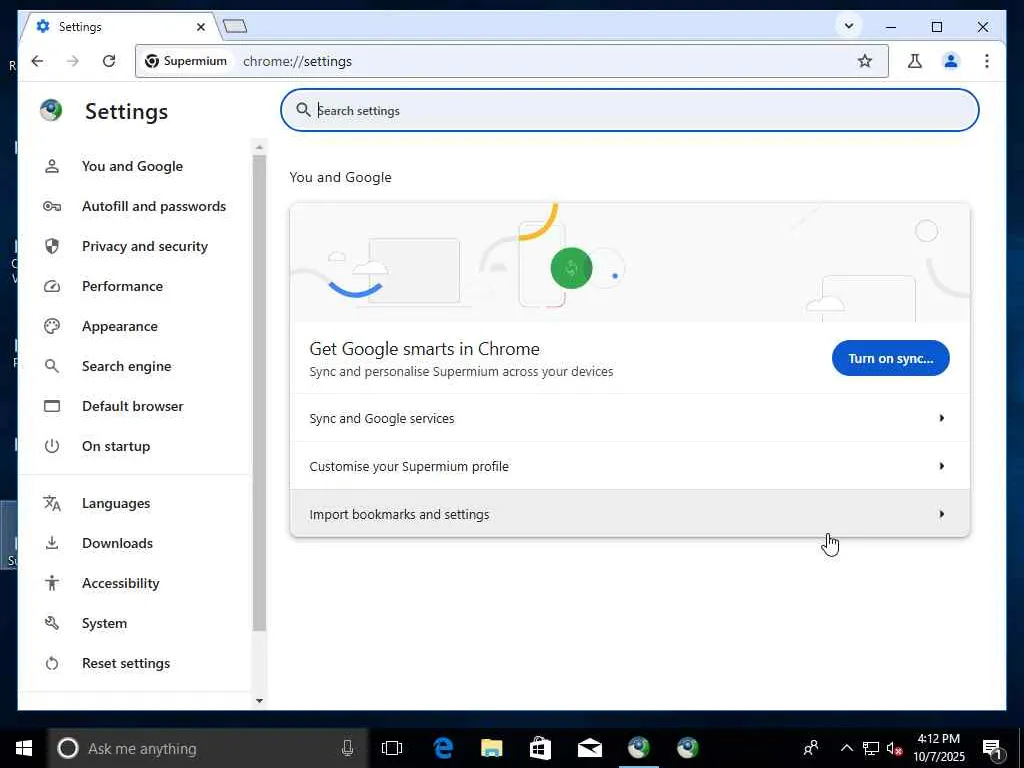
Task: Click the On startup power icon
Action: pyautogui.click(x=52, y=446)
